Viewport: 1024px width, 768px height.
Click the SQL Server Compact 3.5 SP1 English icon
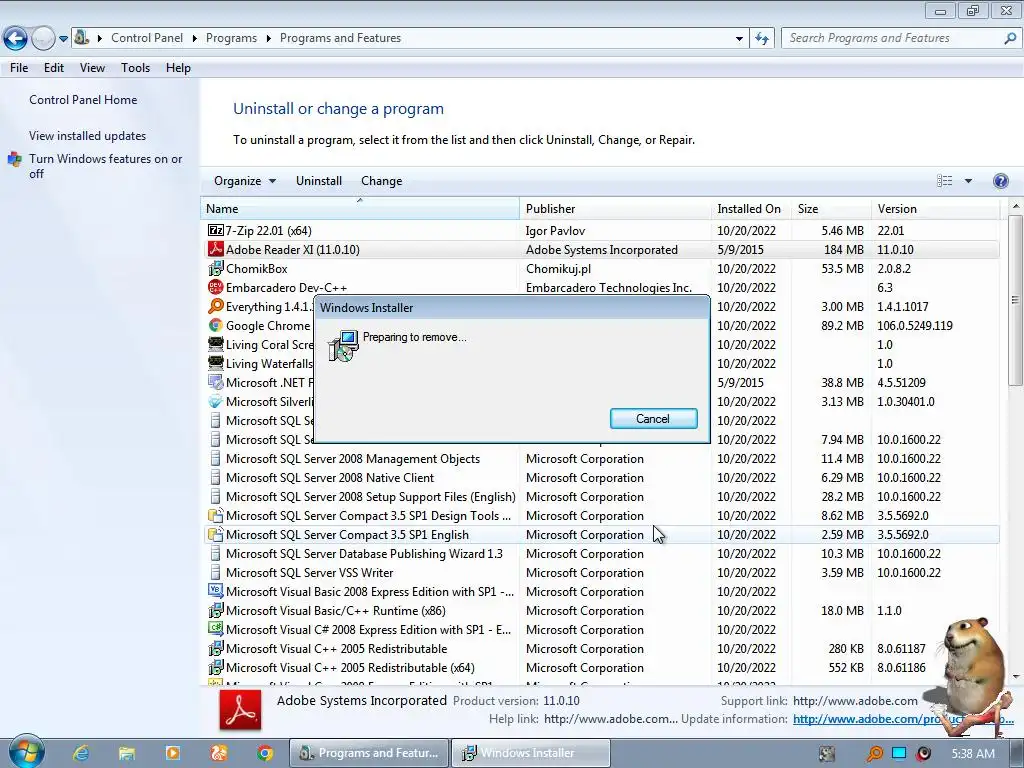[216, 534]
